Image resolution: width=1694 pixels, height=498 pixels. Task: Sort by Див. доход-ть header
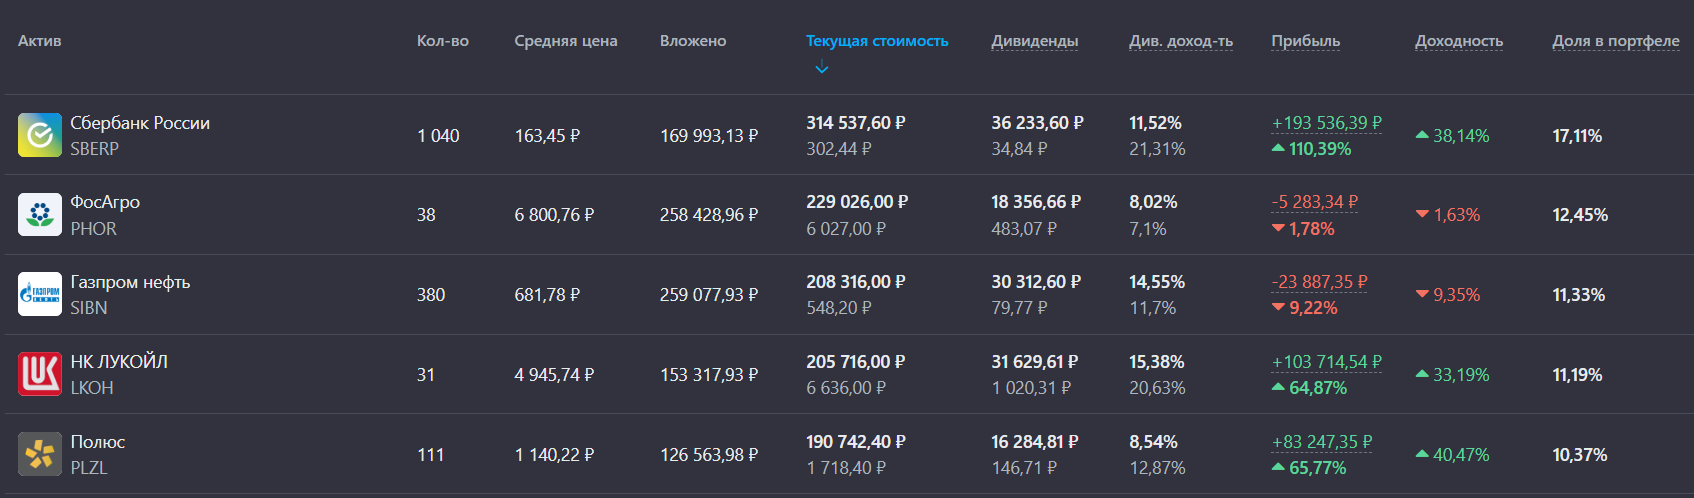coord(1181,41)
